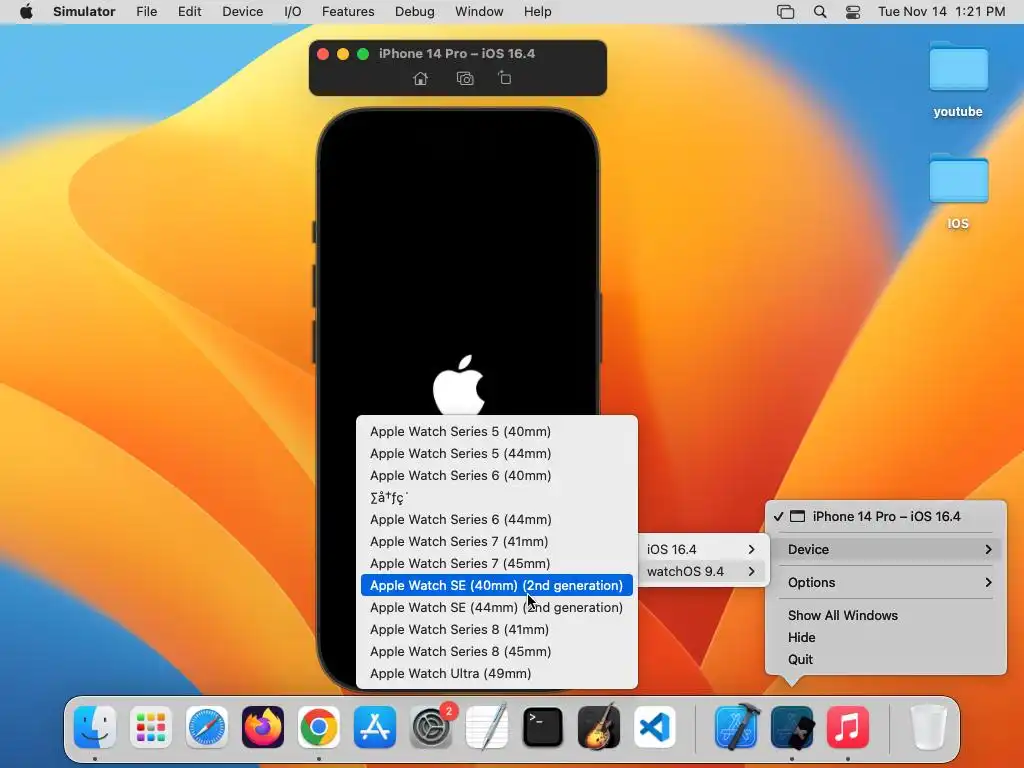Select Apple Watch Series 8 (41mm)

coord(497,630)
